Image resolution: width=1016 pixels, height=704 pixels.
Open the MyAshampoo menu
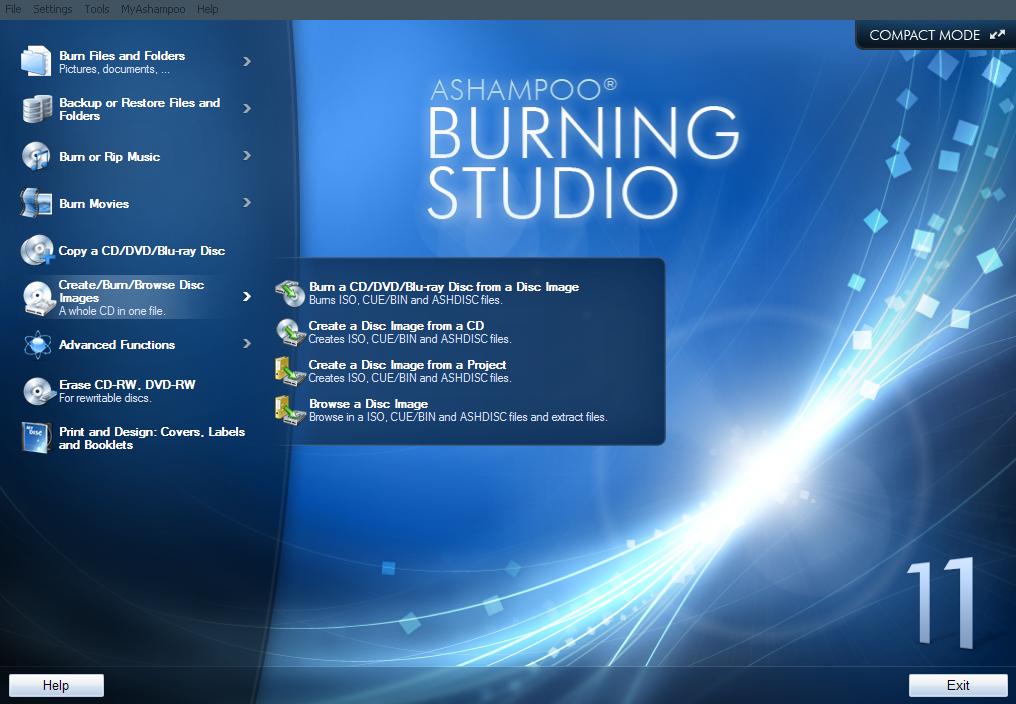click(153, 9)
